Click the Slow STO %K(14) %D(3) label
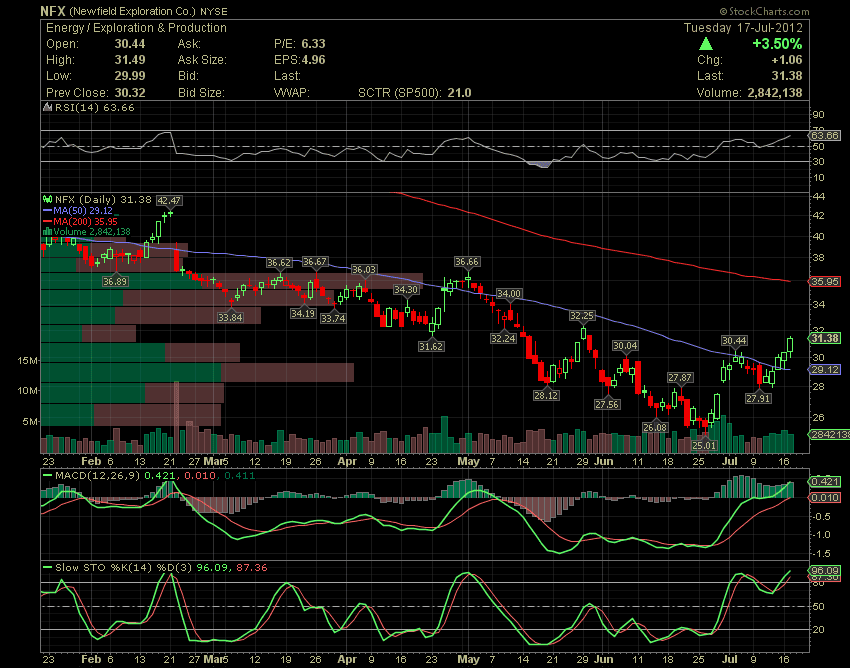The image size is (850, 668). tap(124, 568)
